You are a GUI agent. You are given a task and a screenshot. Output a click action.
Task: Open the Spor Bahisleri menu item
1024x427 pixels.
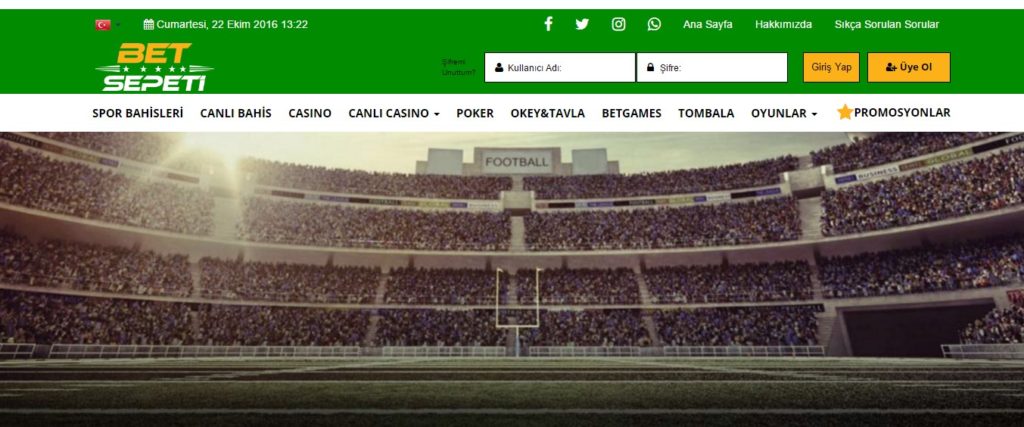(138, 113)
